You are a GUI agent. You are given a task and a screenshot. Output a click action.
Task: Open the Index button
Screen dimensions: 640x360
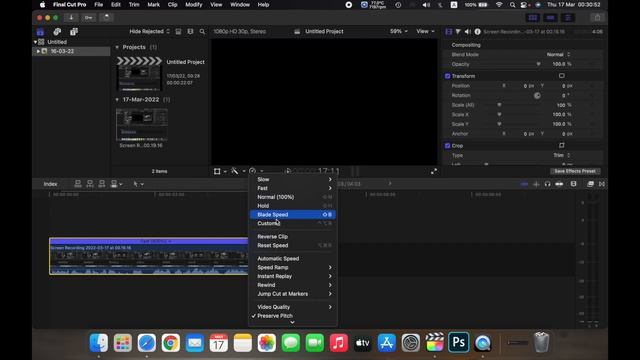click(x=51, y=184)
